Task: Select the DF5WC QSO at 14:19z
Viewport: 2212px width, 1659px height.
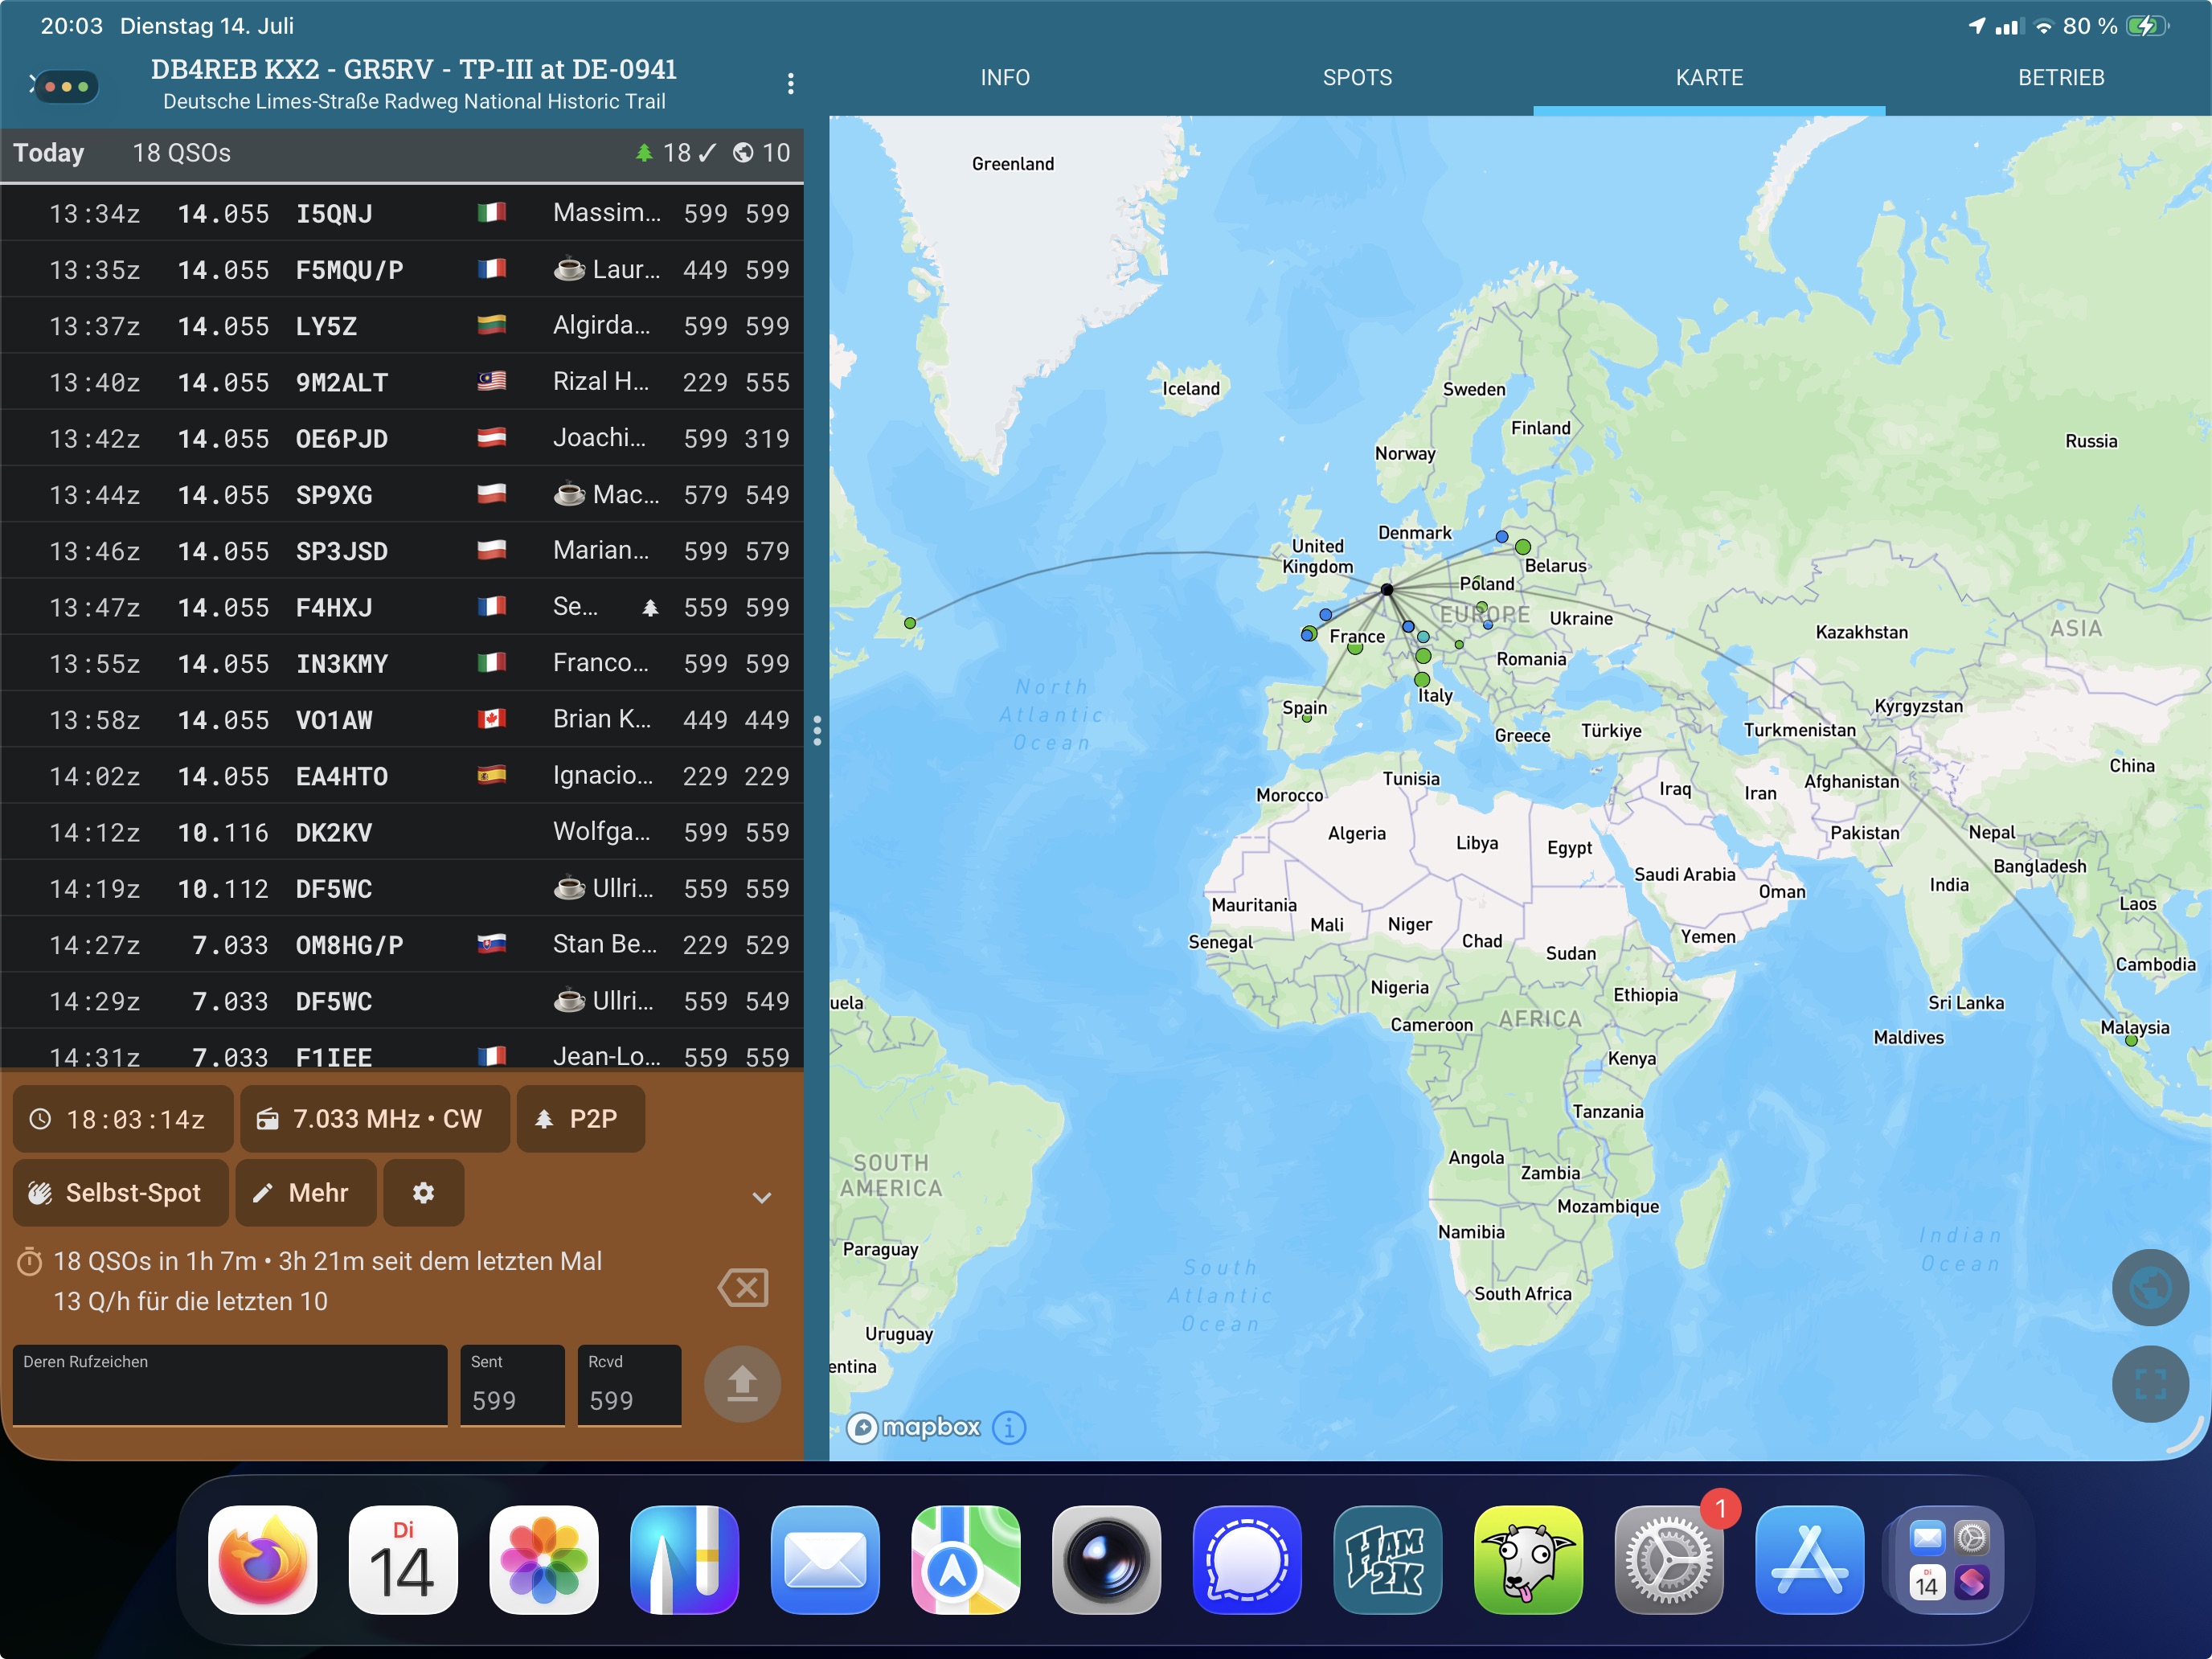Action: click(x=402, y=889)
